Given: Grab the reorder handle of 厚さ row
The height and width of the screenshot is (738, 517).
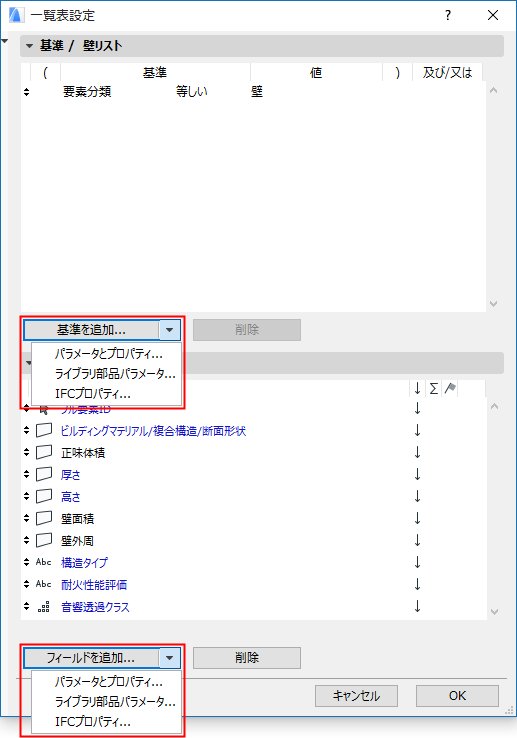Looking at the screenshot, I should [26, 474].
